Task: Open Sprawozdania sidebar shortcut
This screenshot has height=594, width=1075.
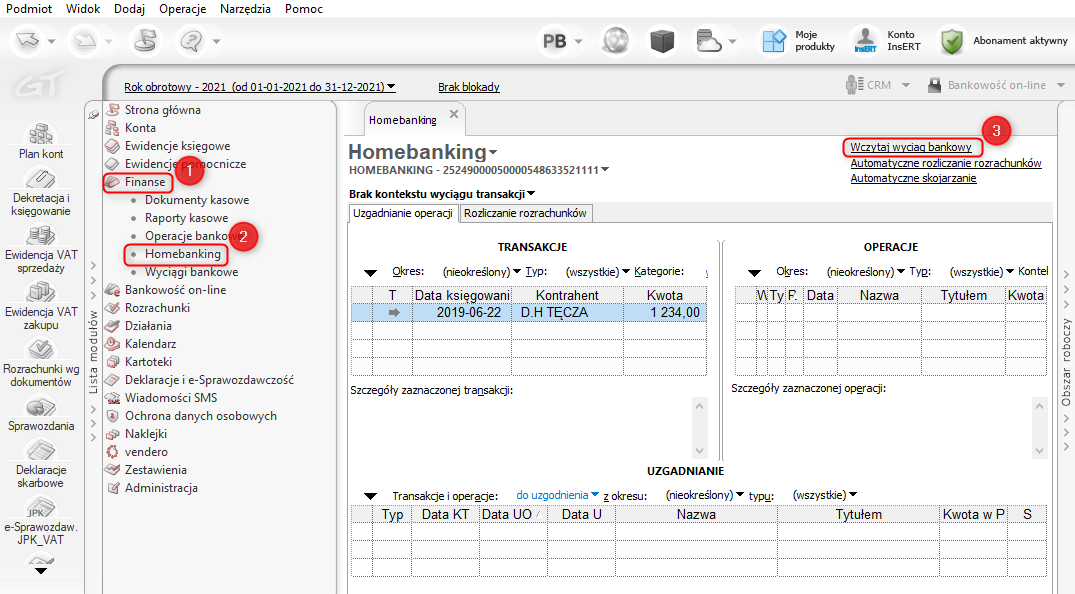Action: click(x=41, y=414)
